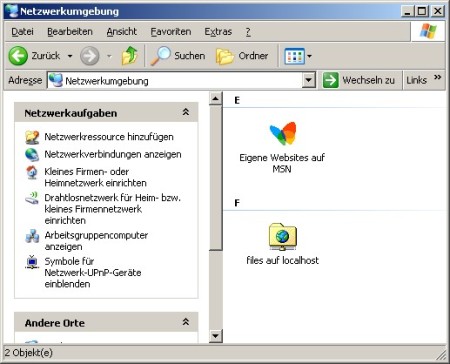450x364 pixels.
Task: Close the Netzwerkumgebung window
Action: 438,11
